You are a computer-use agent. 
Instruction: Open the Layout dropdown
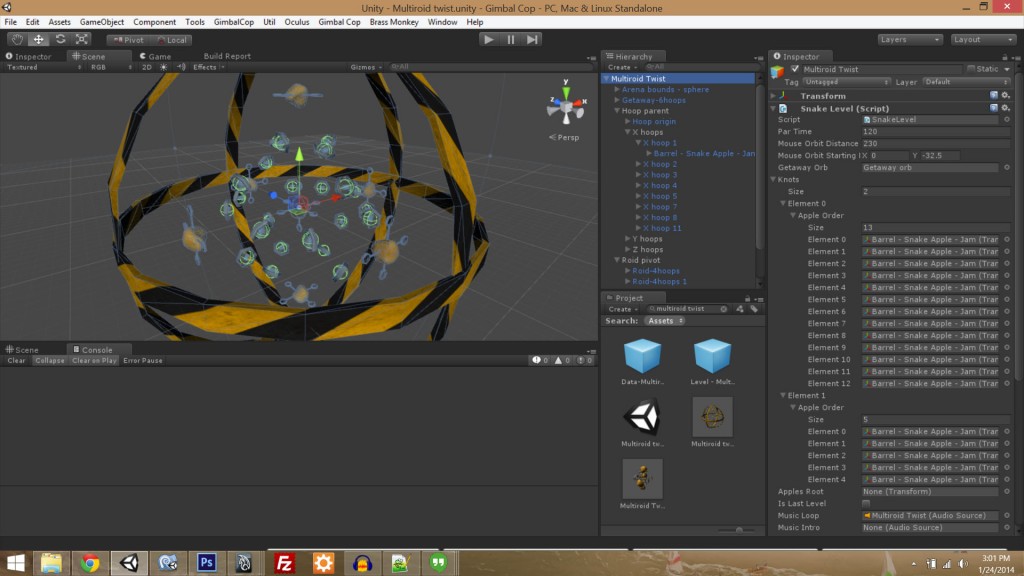[982, 39]
